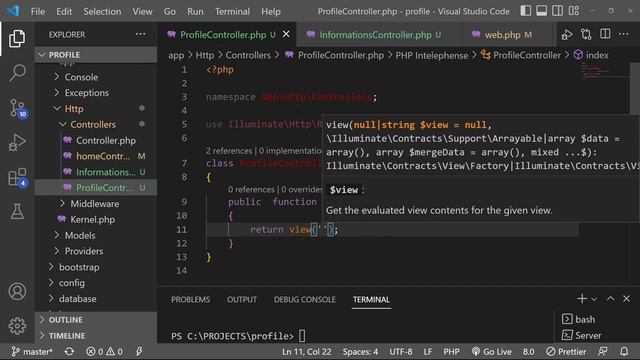Toggle panel layout icon in title bar
This screenshot has width=640, height=360.
click(541, 11)
